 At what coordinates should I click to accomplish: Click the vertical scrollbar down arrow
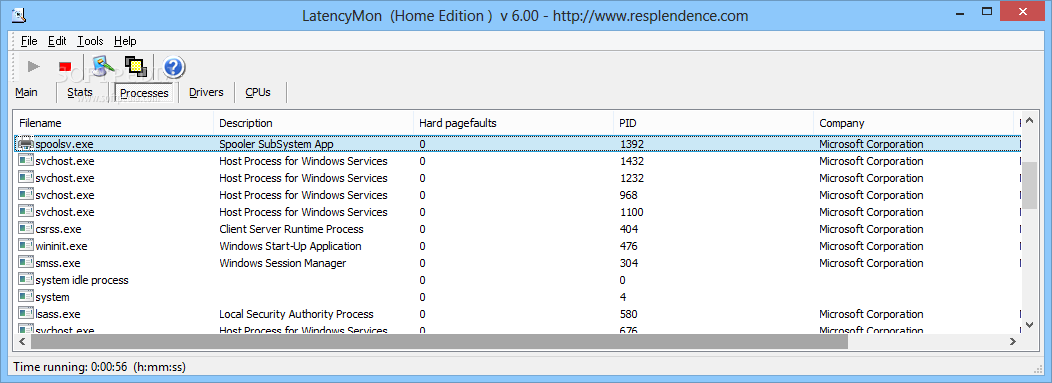(1030, 325)
